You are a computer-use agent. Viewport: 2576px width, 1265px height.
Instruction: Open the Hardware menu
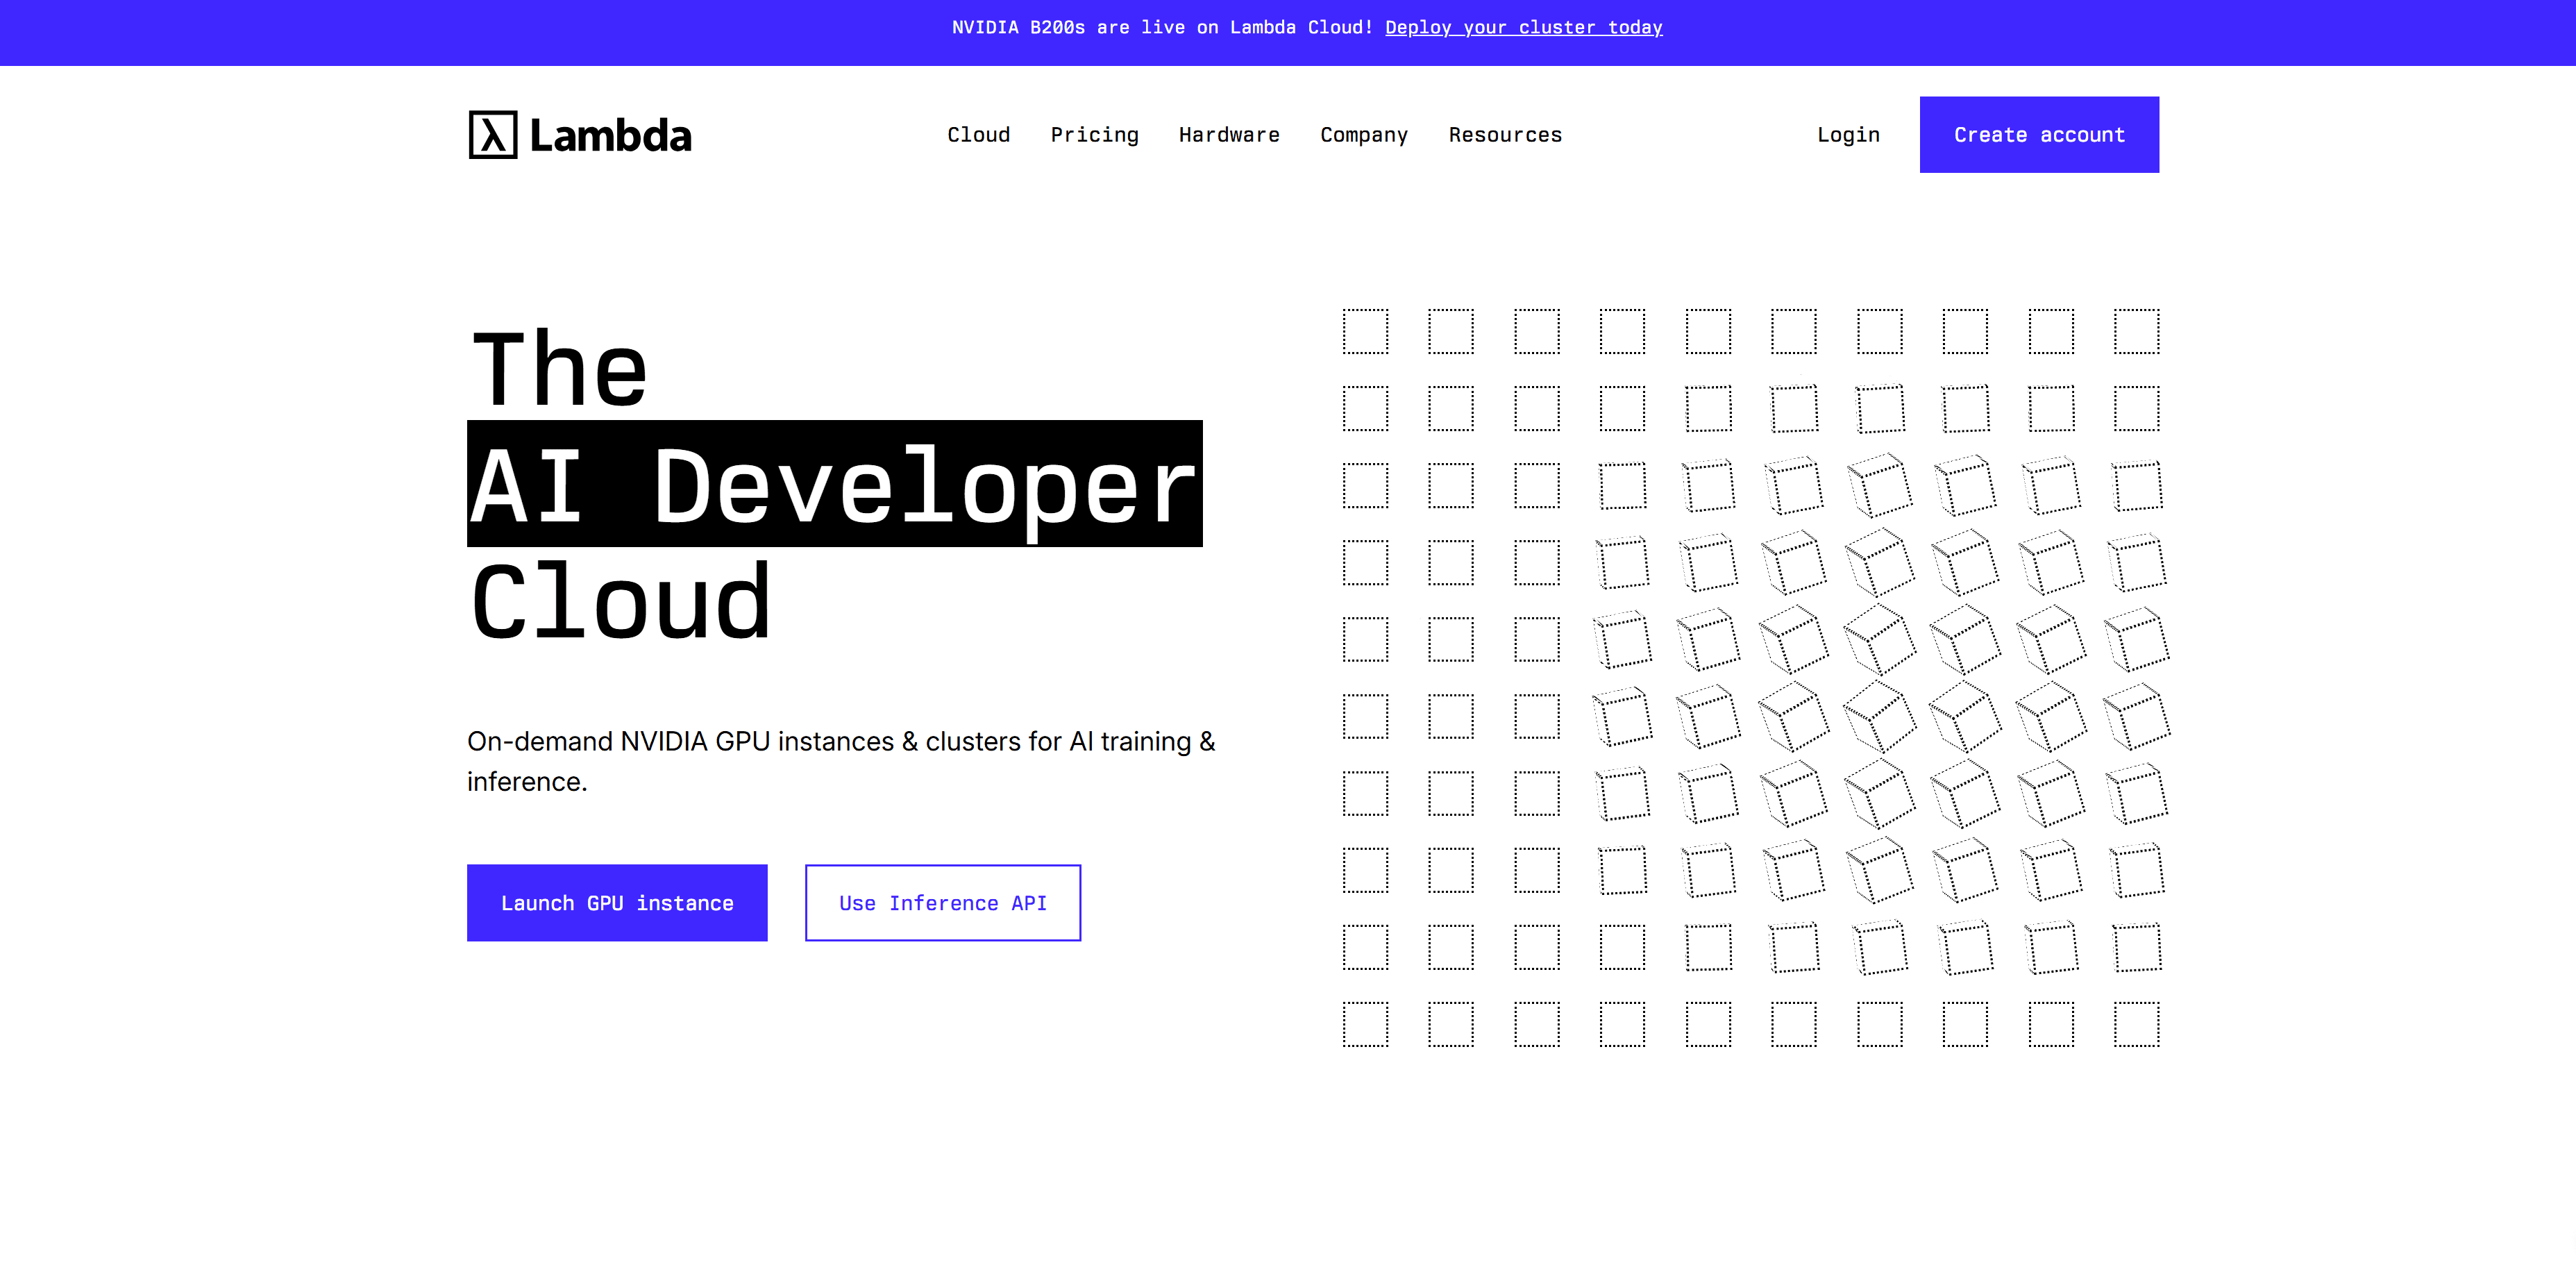[x=1229, y=135]
